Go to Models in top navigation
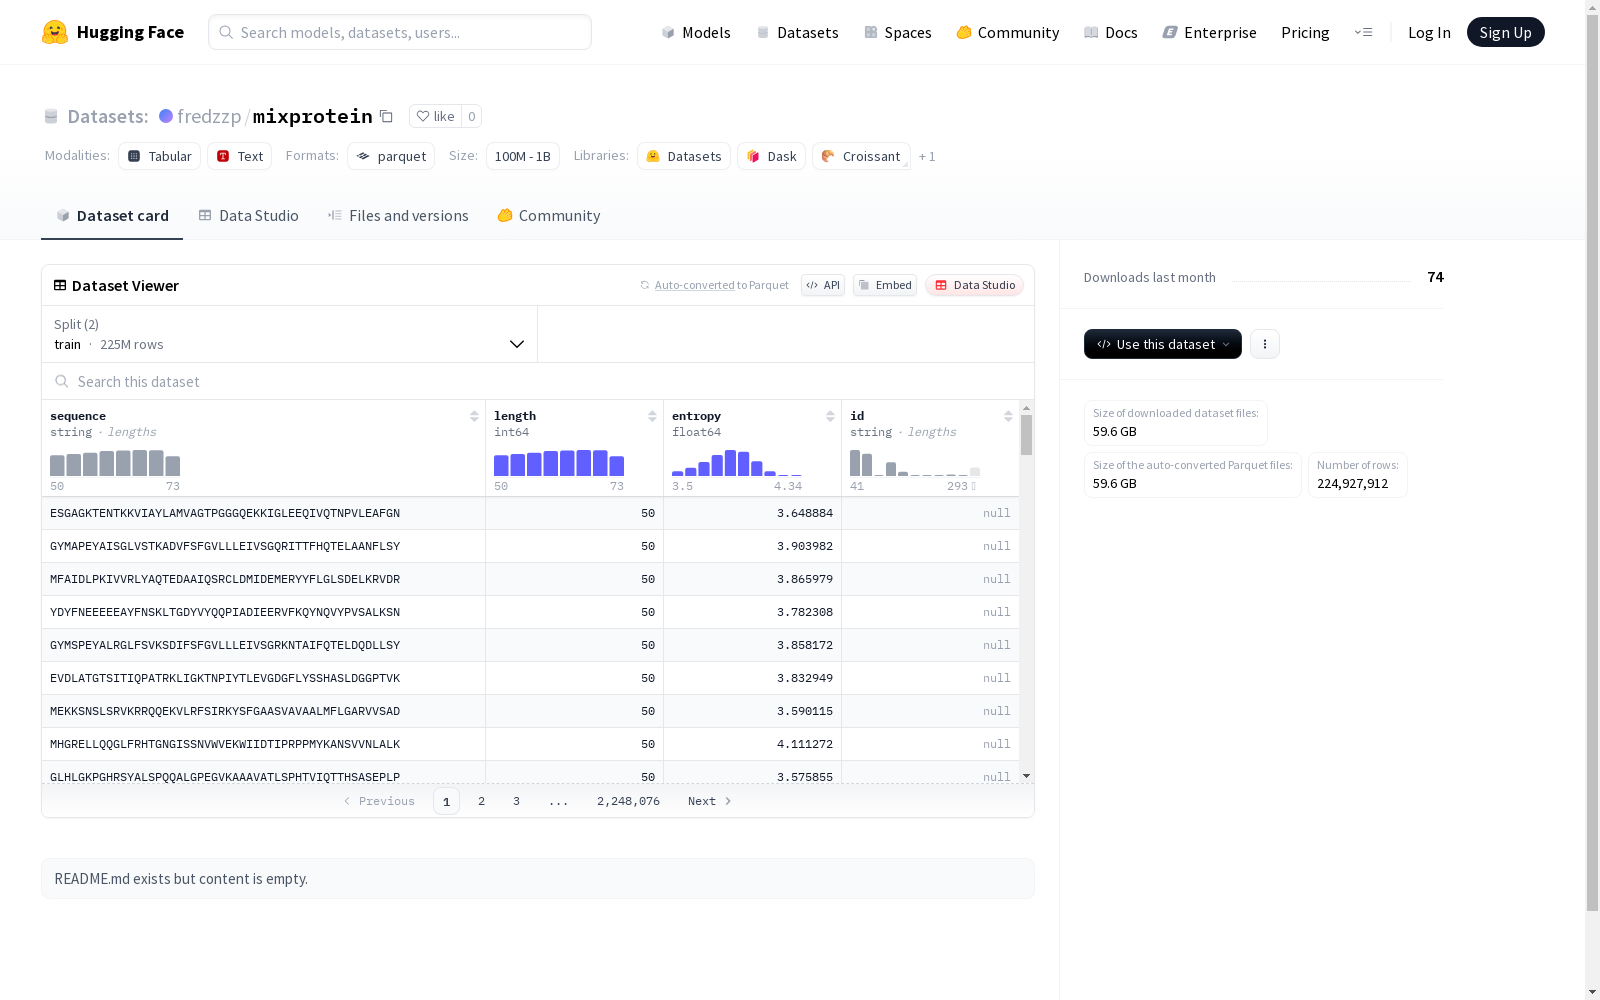Viewport: 1600px width, 1000px height. 696,32
